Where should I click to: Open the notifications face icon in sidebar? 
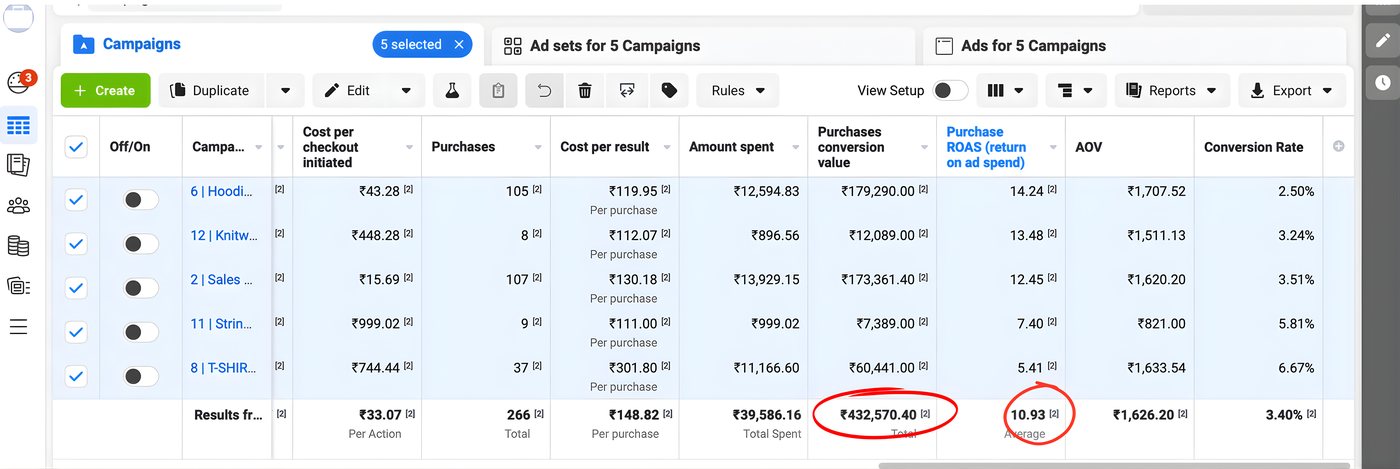tap(18, 82)
